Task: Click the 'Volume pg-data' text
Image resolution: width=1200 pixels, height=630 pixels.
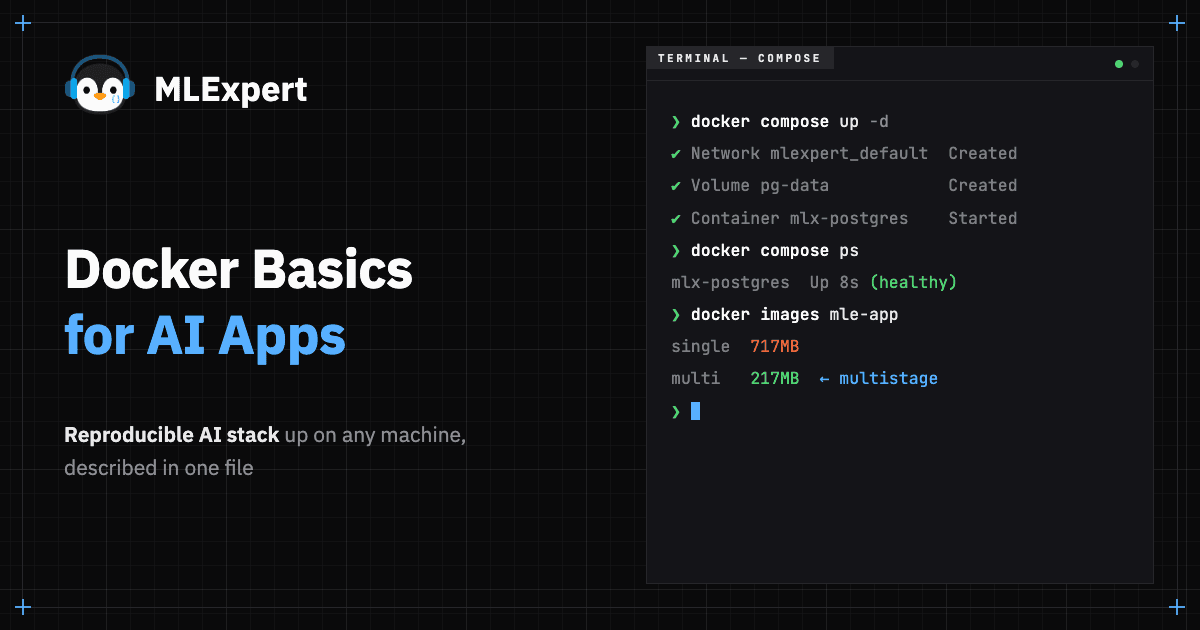Action: (759, 186)
